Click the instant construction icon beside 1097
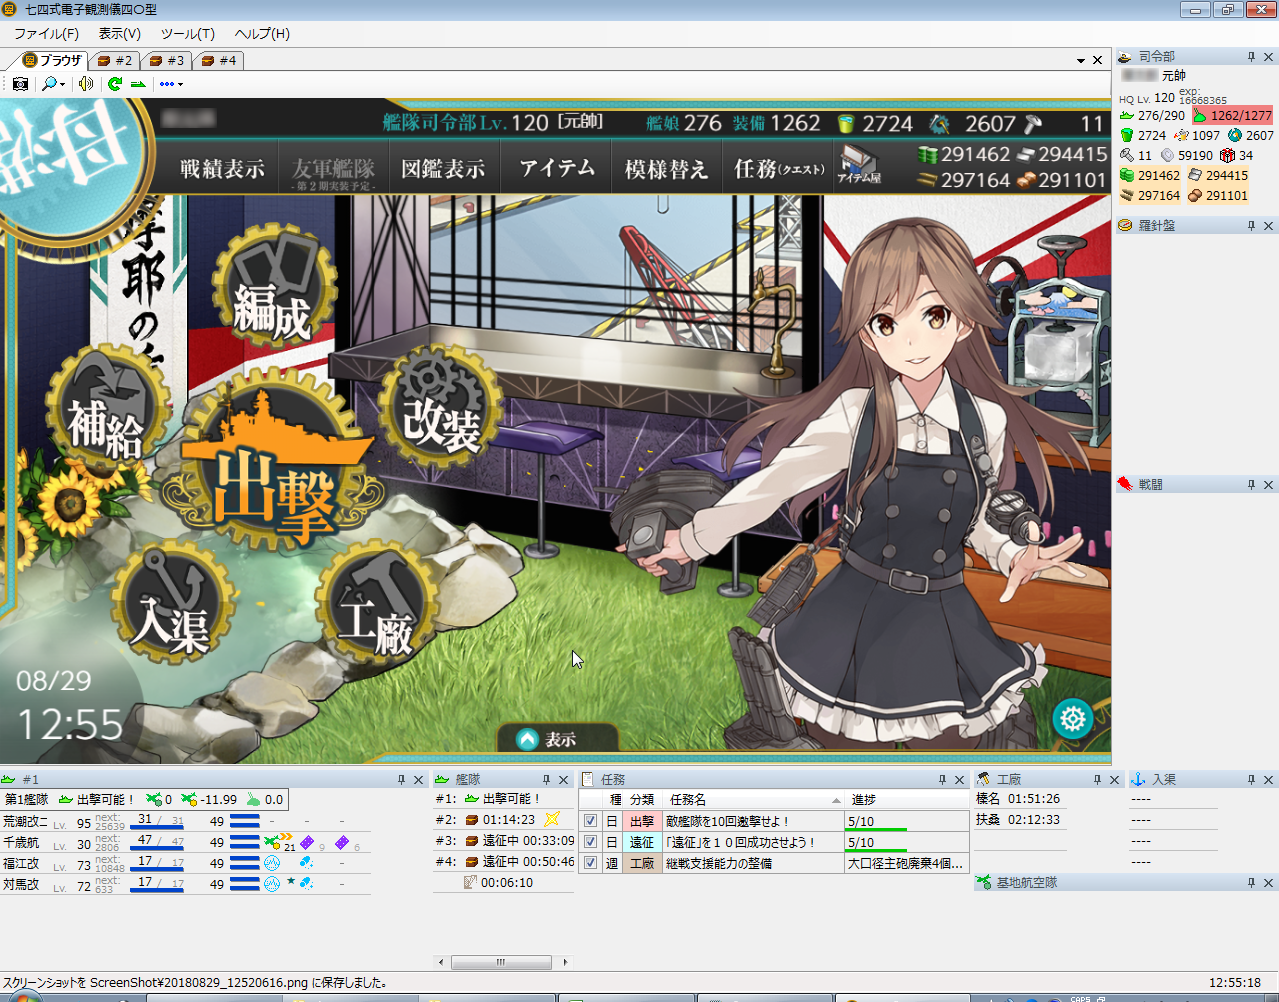Viewport: 1279px width, 1002px height. [1181, 136]
